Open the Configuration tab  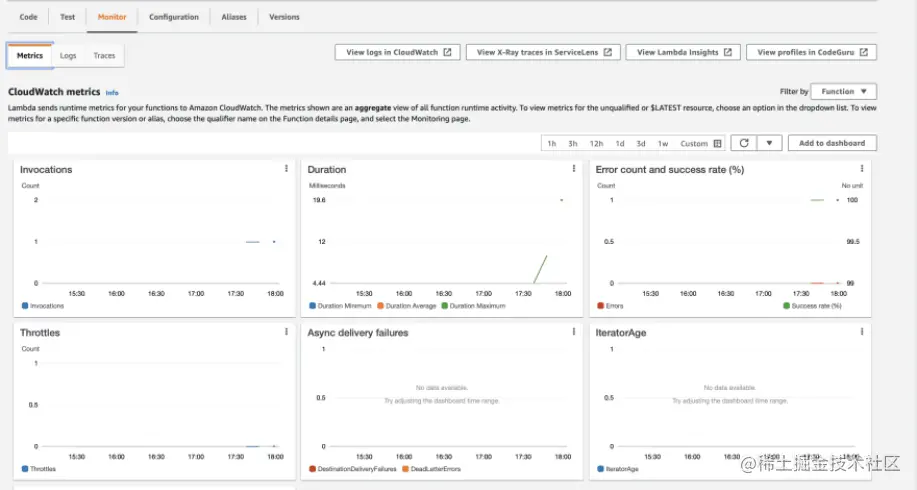[x=174, y=17]
